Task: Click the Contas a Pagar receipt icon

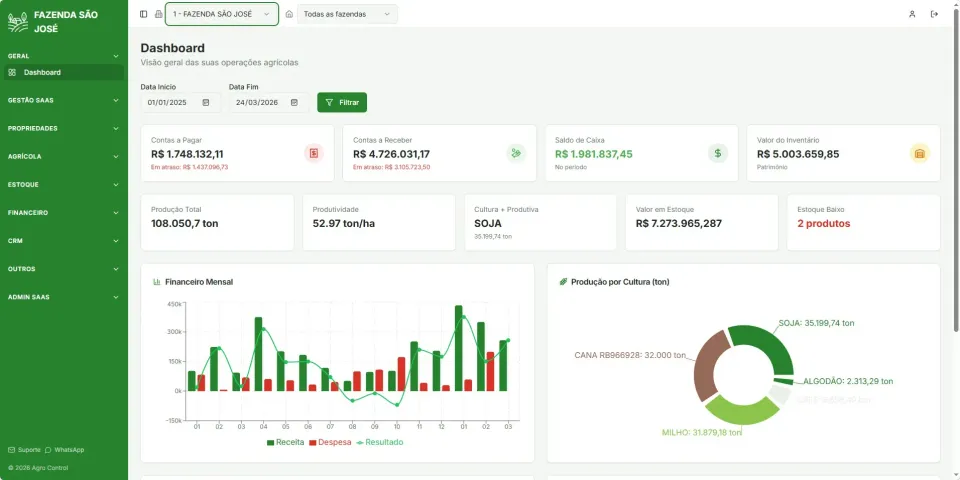Action: pos(313,154)
